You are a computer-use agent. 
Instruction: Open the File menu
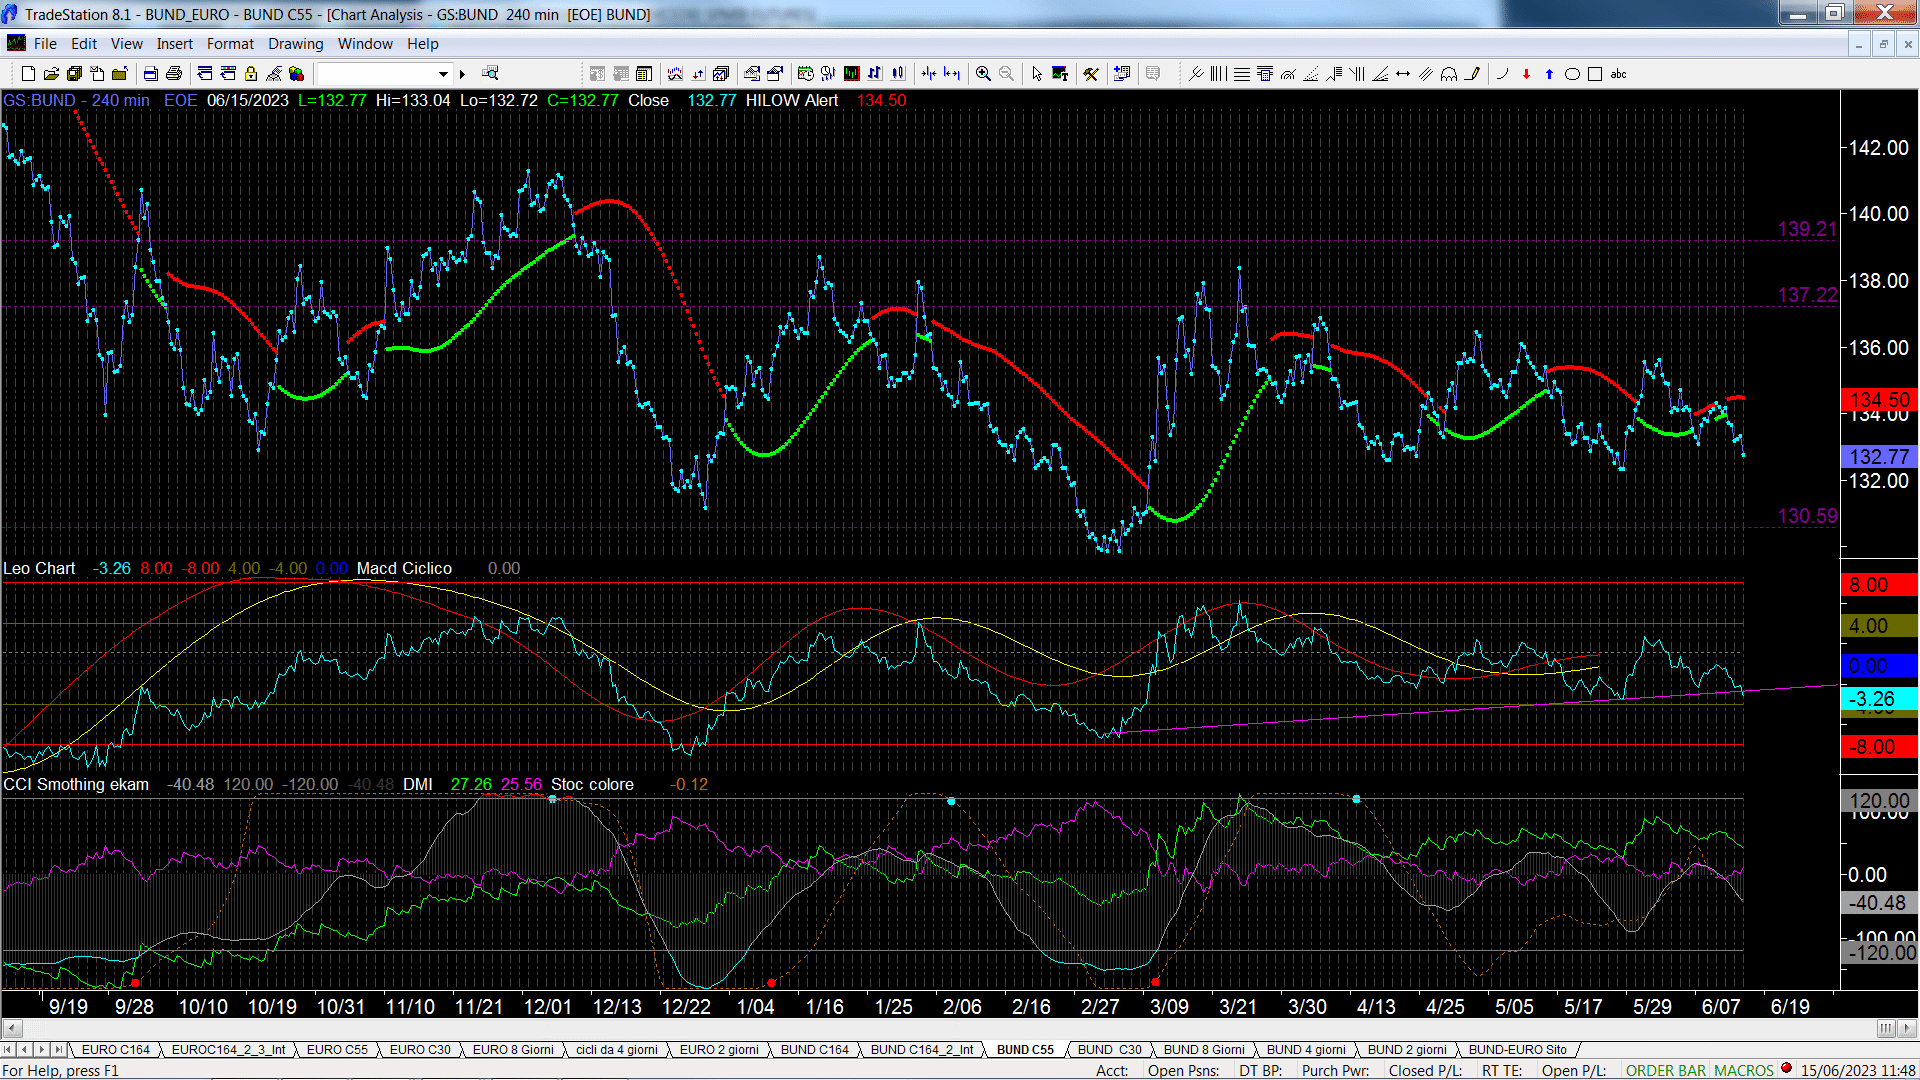[45, 44]
